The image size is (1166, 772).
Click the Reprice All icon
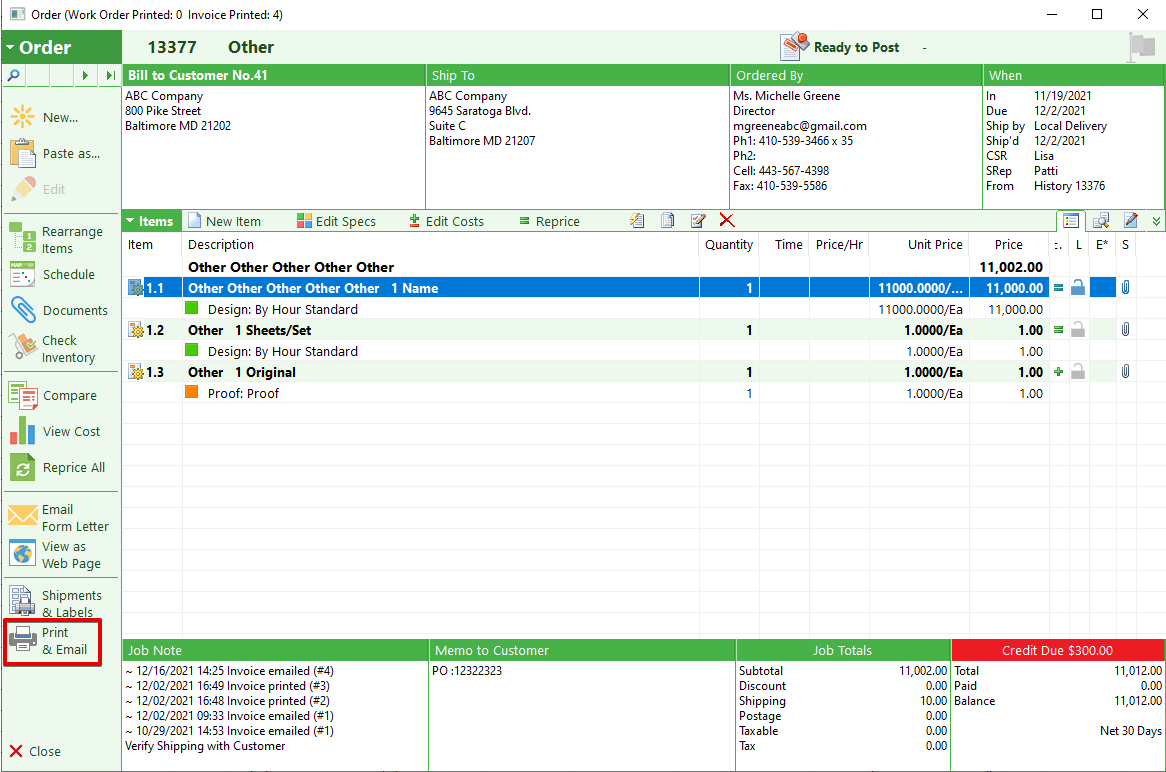click(22, 468)
